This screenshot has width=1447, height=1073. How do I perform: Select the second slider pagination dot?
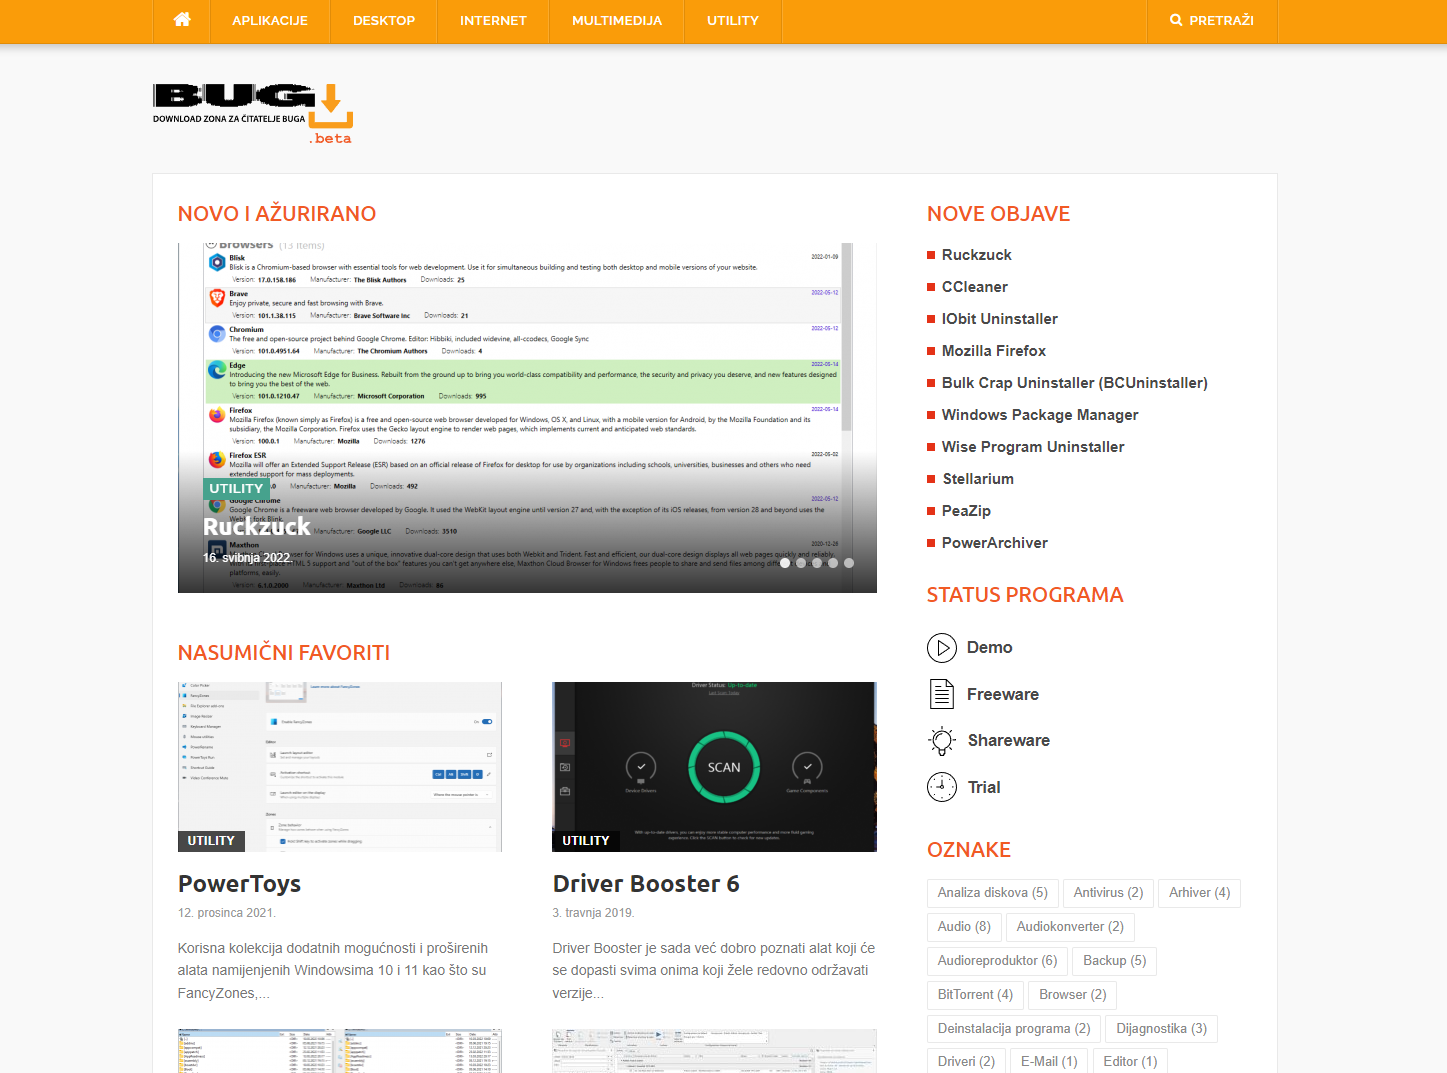(801, 563)
